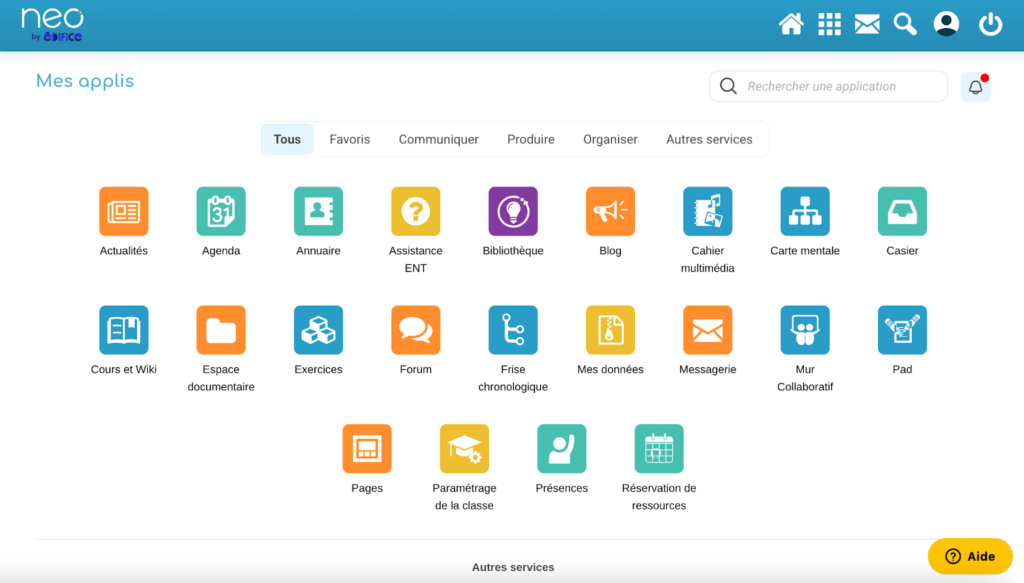Launch the Exercices app
The width and height of the screenshot is (1024, 583).
click(x=318, y=330)
